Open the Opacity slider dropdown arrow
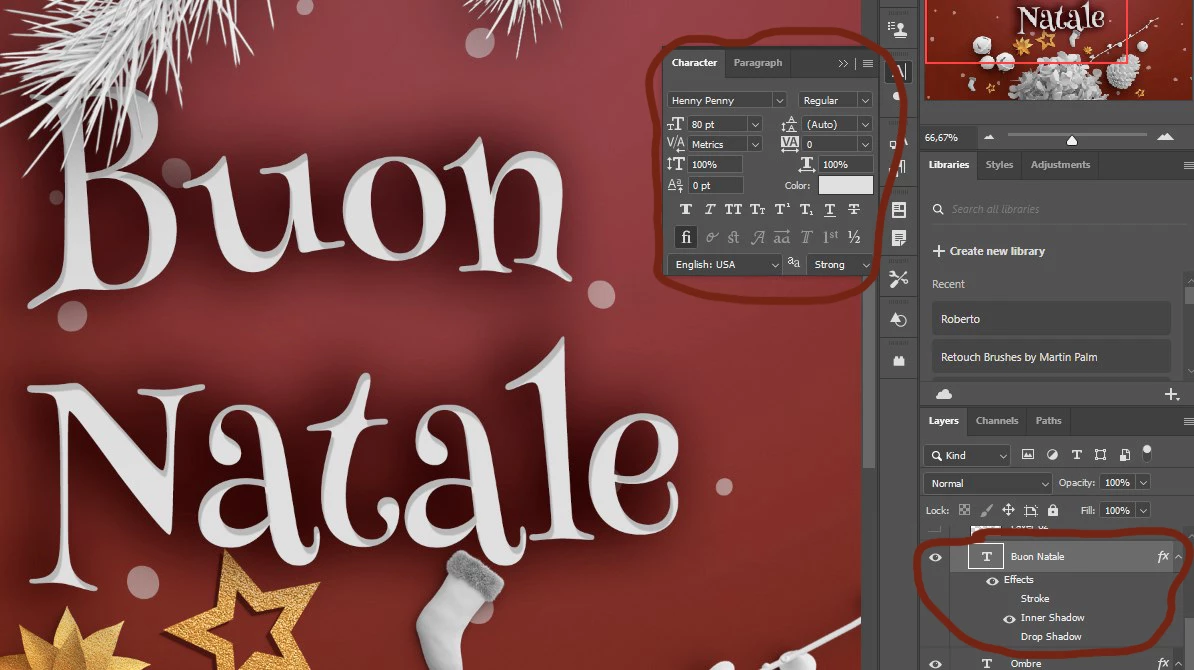The image size is (1194, 670). 1143,483
